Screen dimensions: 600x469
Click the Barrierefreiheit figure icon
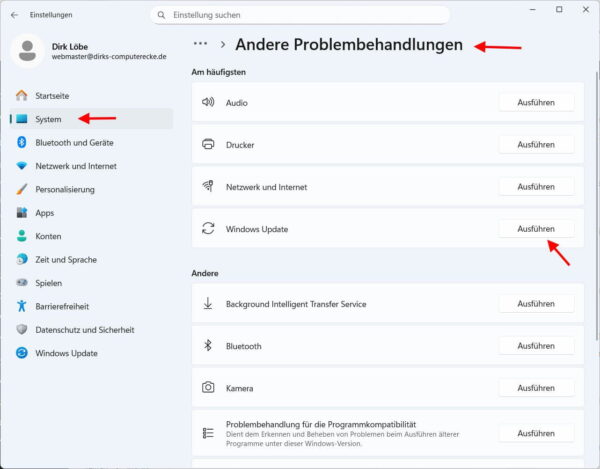point(22,306)
